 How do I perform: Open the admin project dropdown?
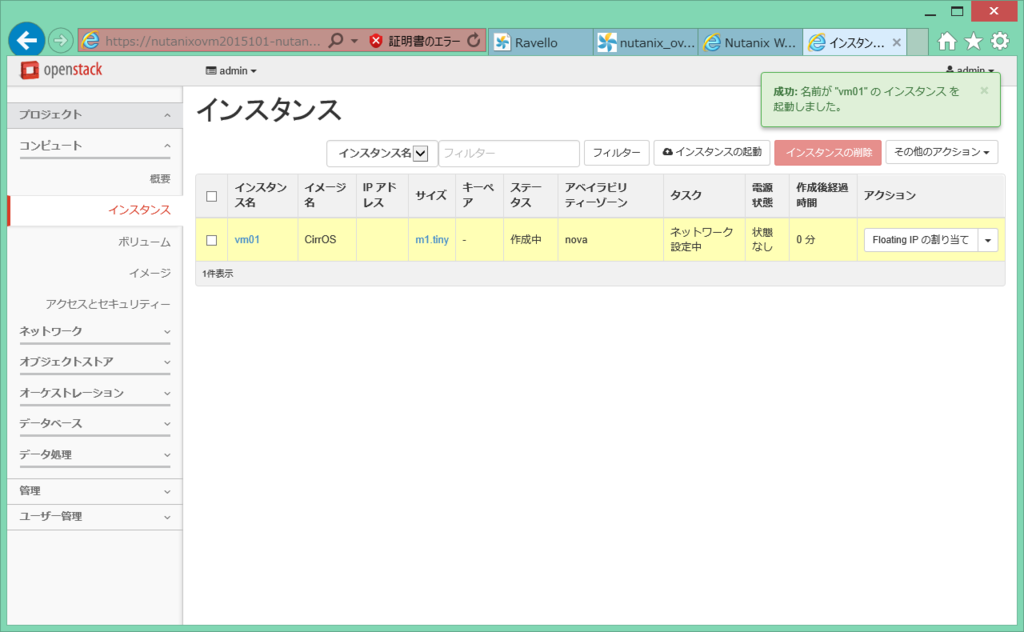click(x=231, y=71)
